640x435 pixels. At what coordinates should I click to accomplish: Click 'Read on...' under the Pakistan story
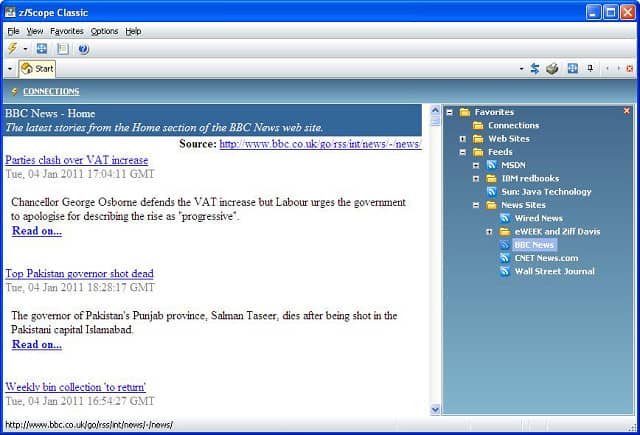click(37, 344)
